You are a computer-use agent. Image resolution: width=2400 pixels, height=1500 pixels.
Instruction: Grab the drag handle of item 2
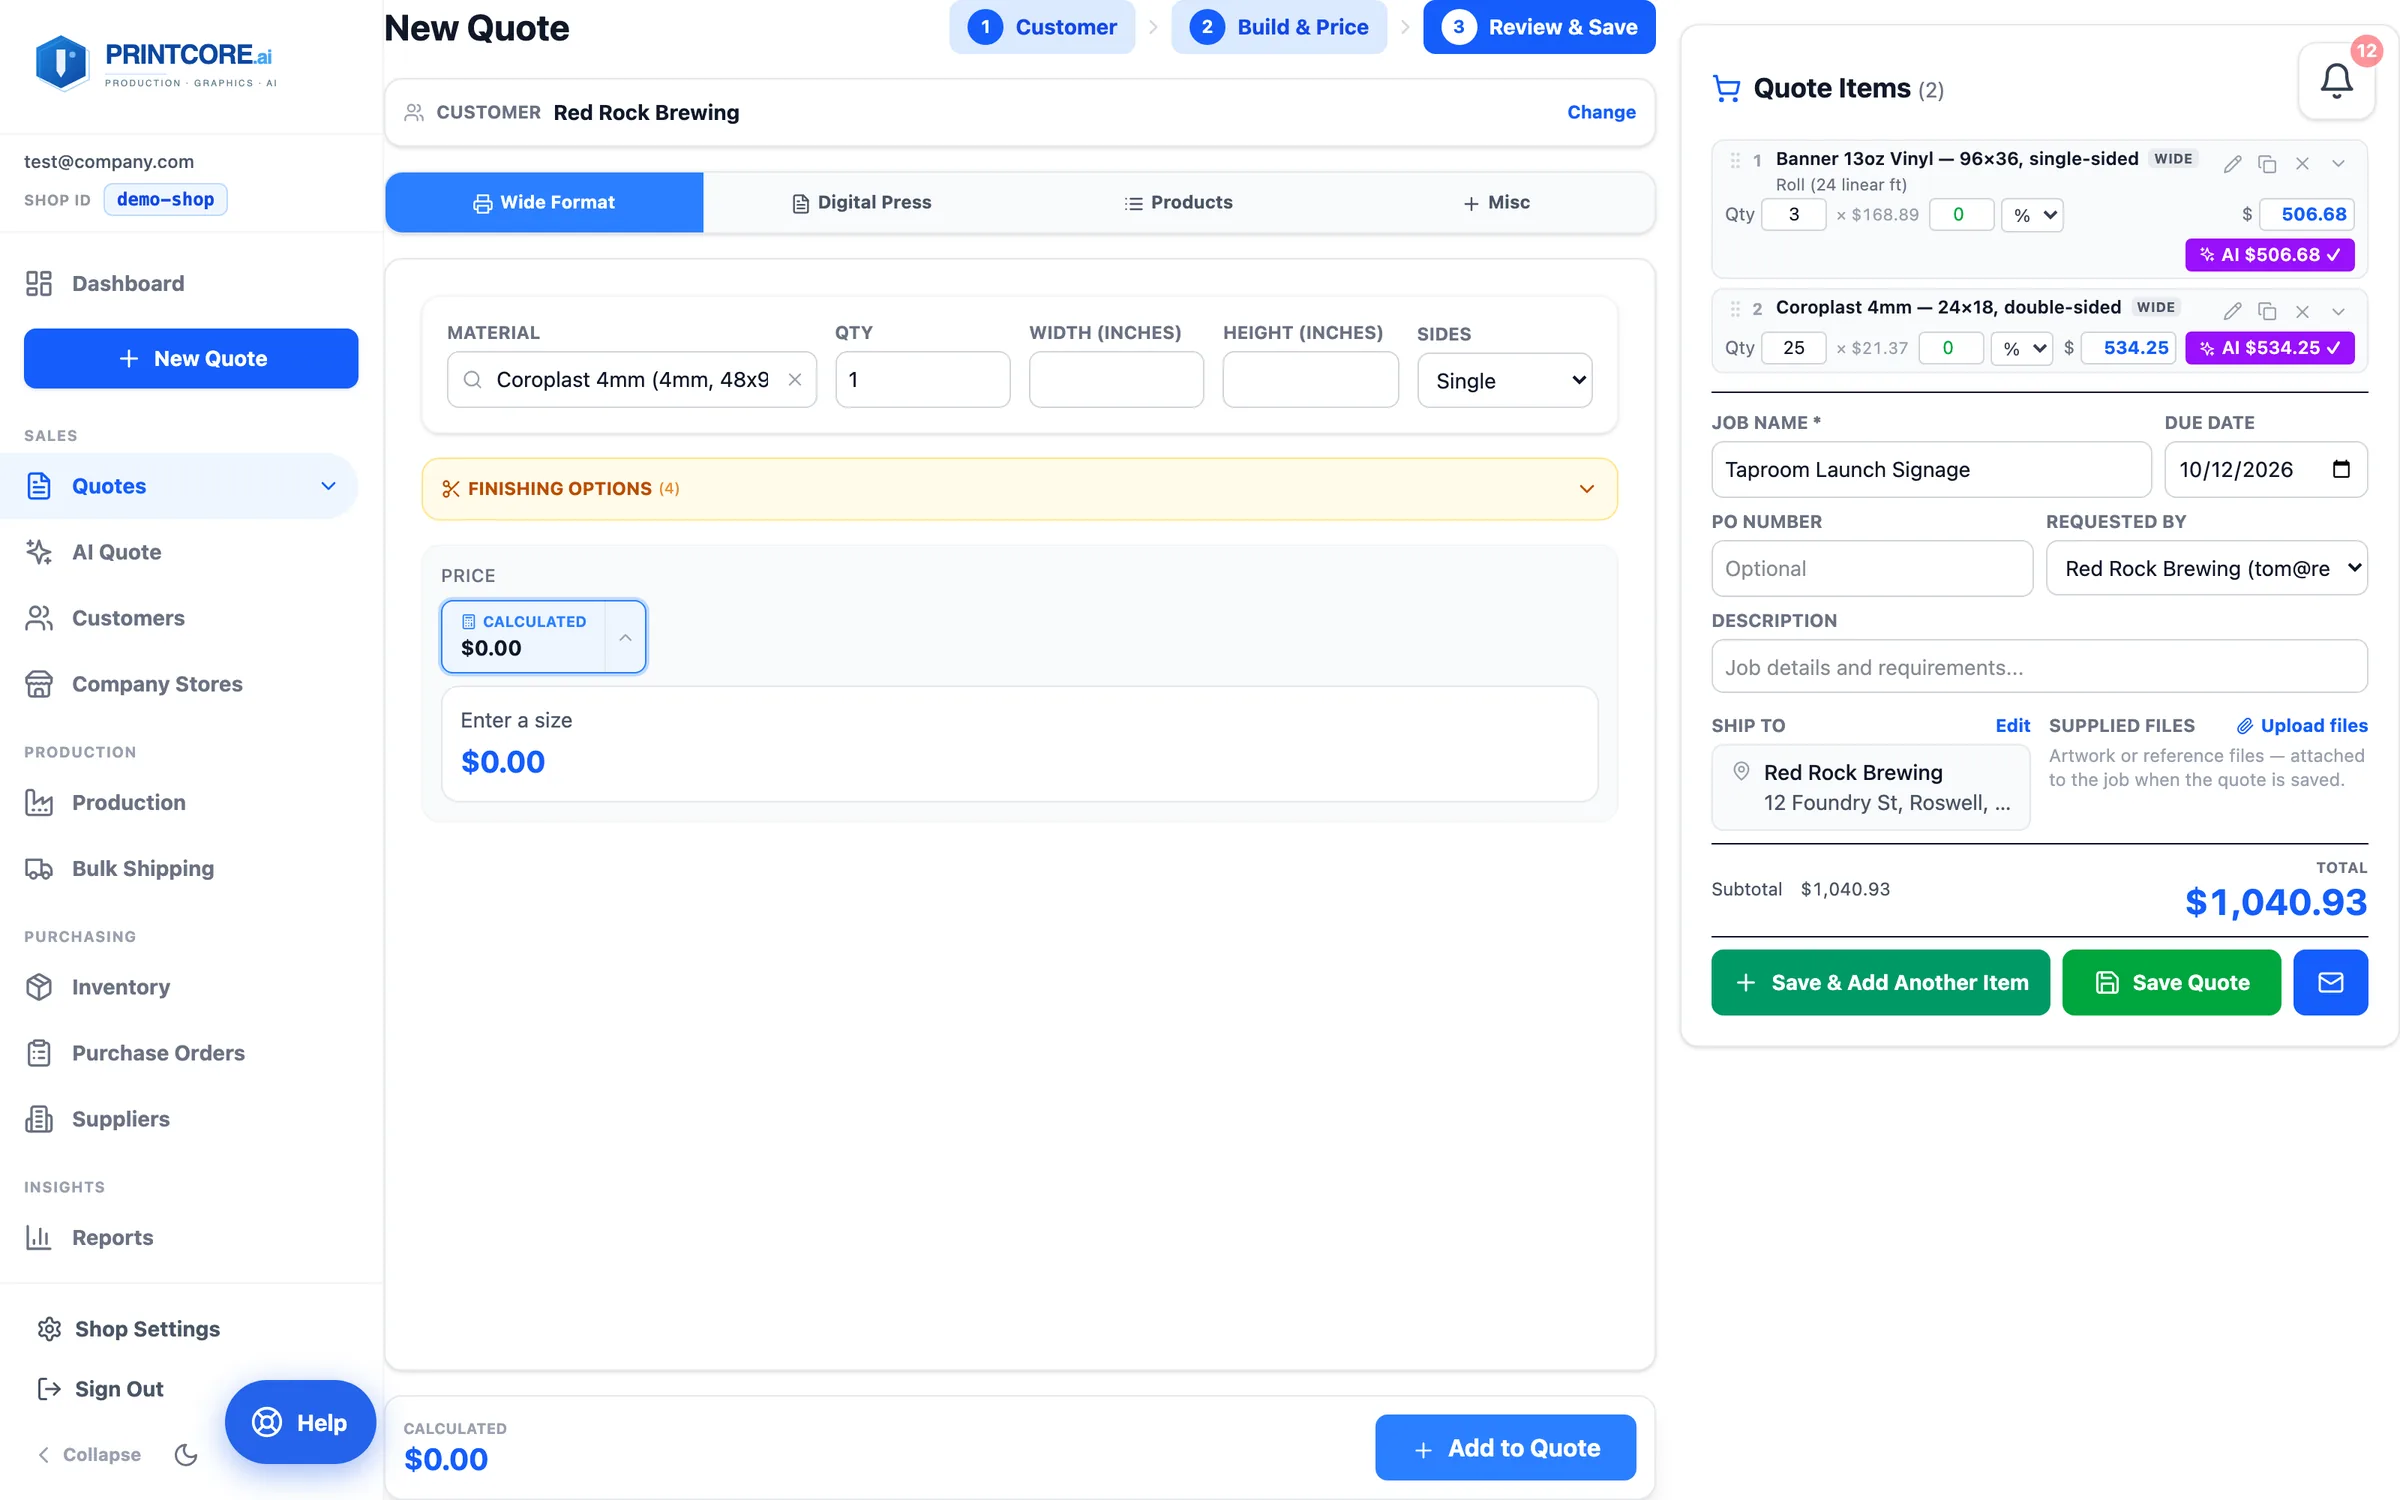click(x=1735, y=309)
